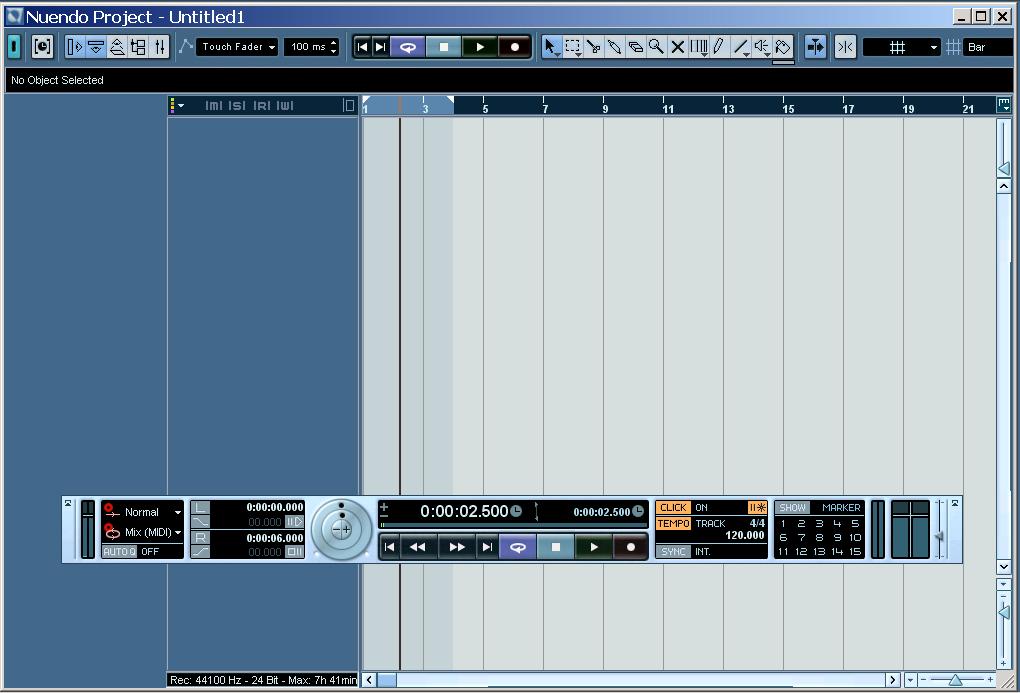Rewind in the transport panel

[x=418, y=547]
